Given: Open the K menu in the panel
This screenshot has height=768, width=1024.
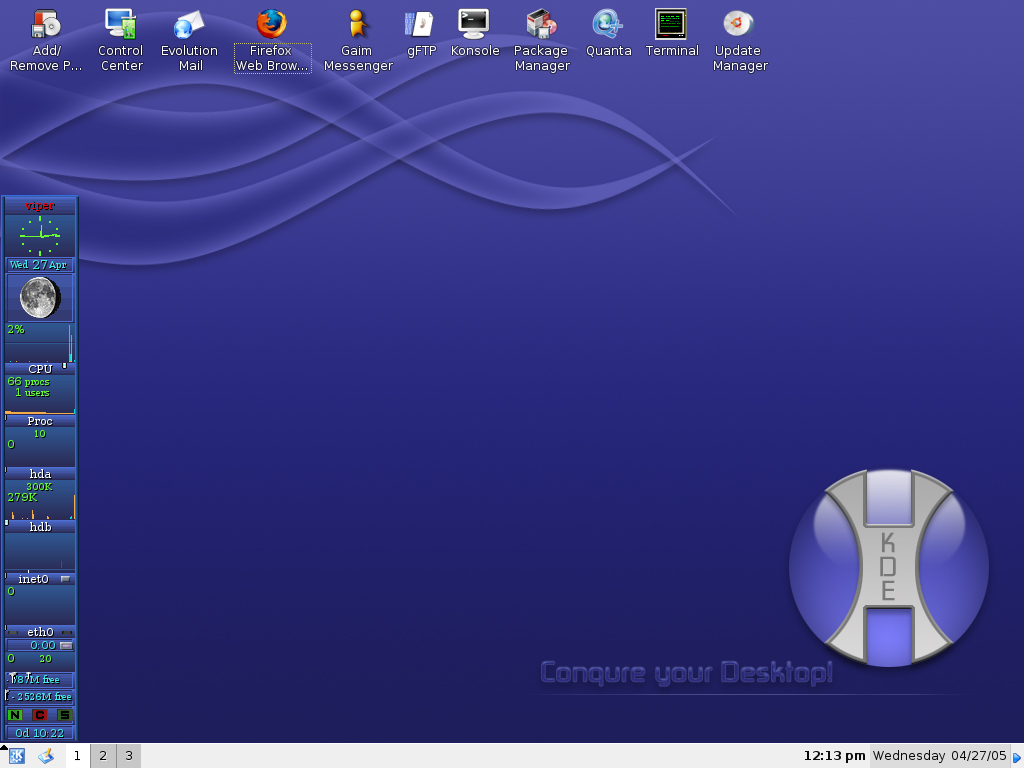Looking at the screenshot, I should pyautogui.click(x=17, y=756).
